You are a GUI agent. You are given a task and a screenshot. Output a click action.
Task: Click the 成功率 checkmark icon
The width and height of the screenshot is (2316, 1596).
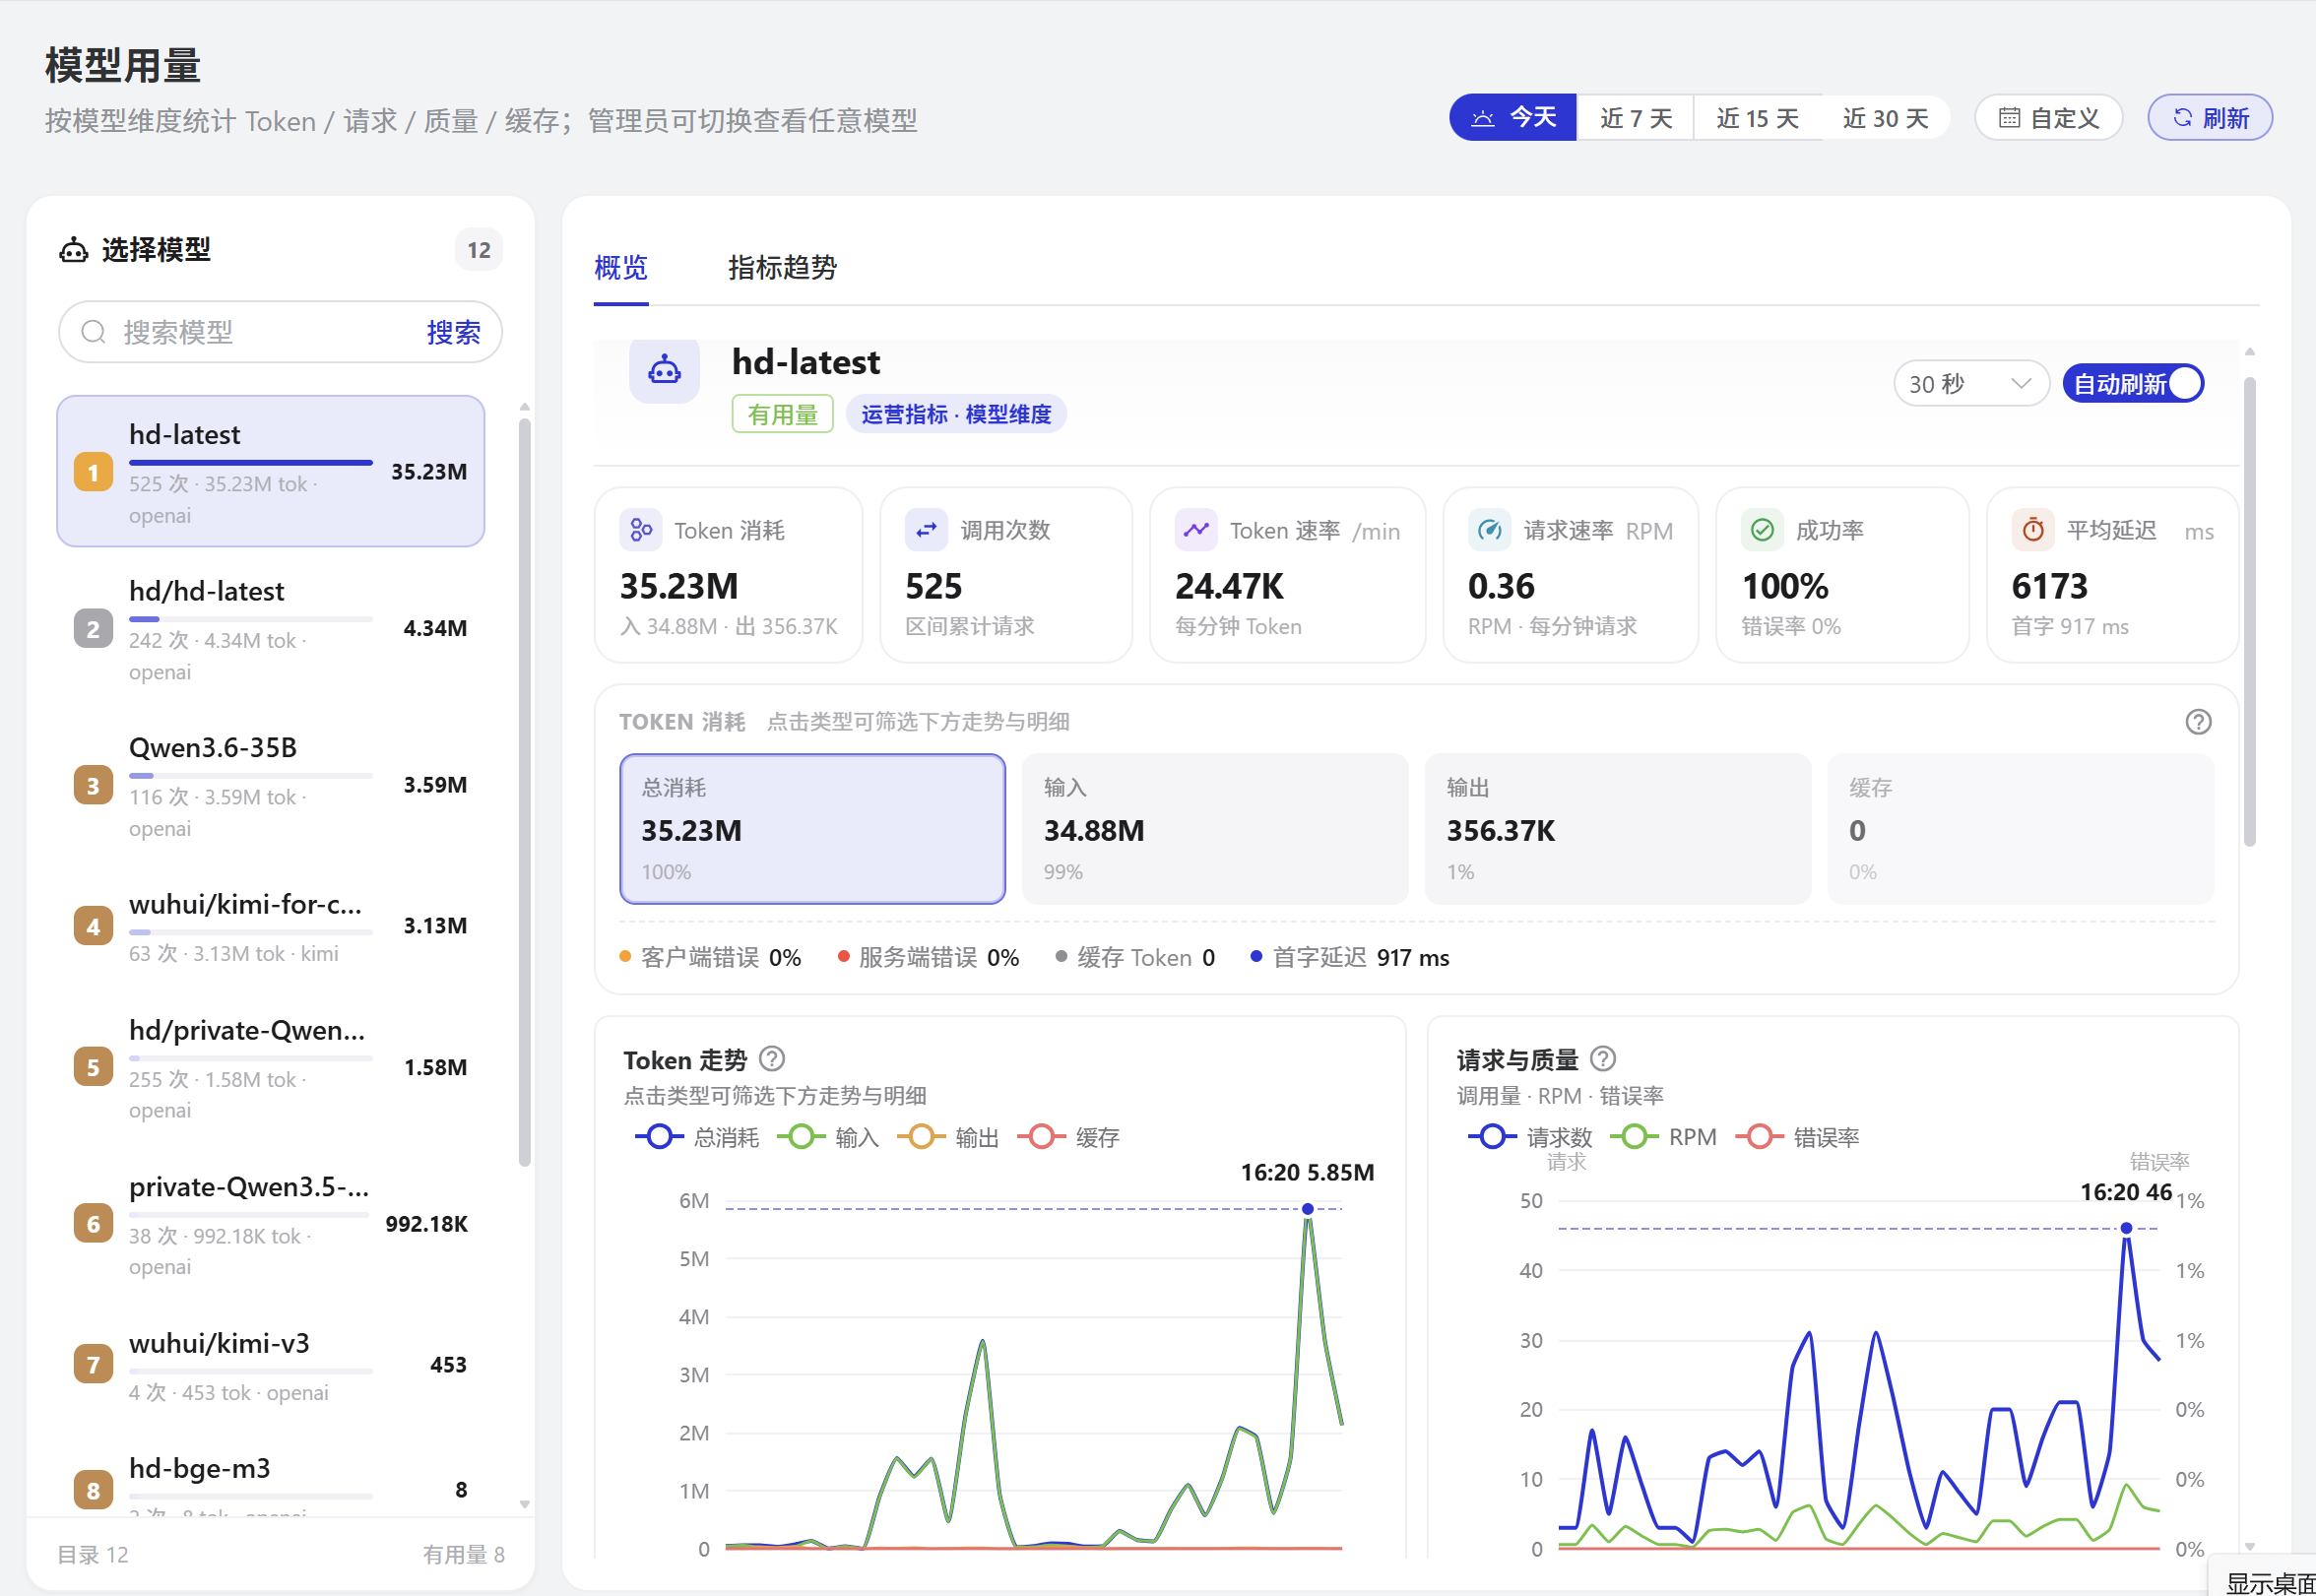tap(1762, 530)
